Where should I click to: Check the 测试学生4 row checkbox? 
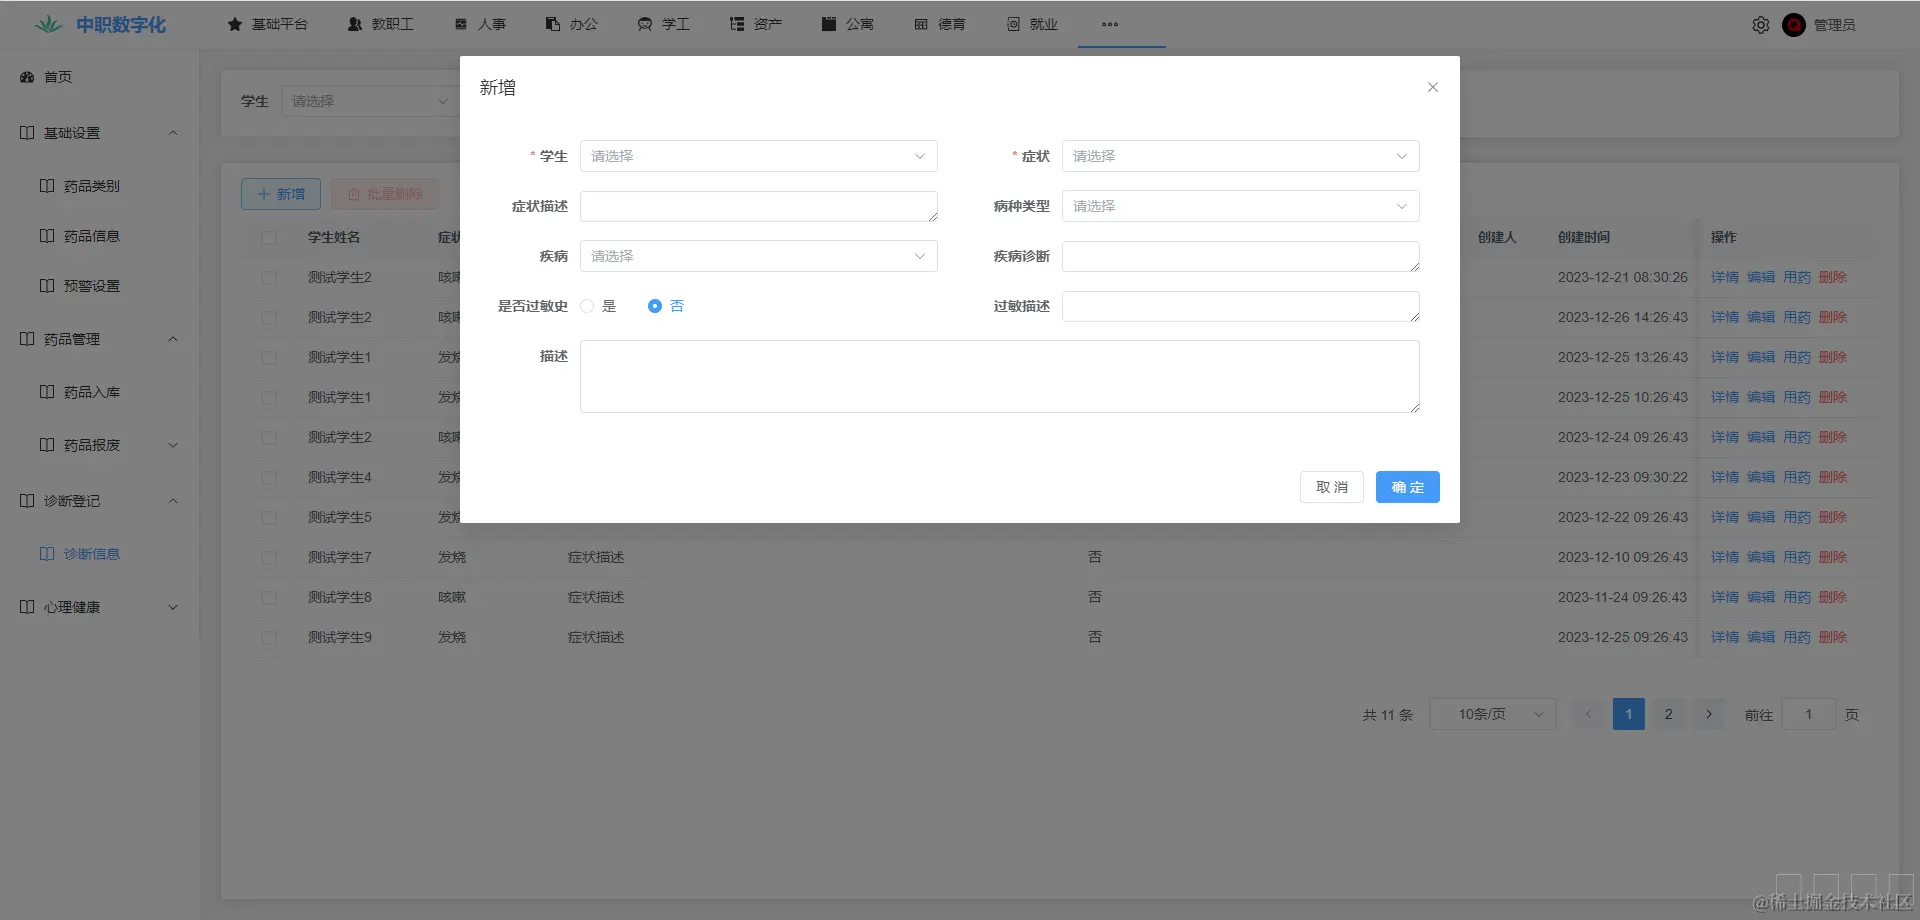269,478
